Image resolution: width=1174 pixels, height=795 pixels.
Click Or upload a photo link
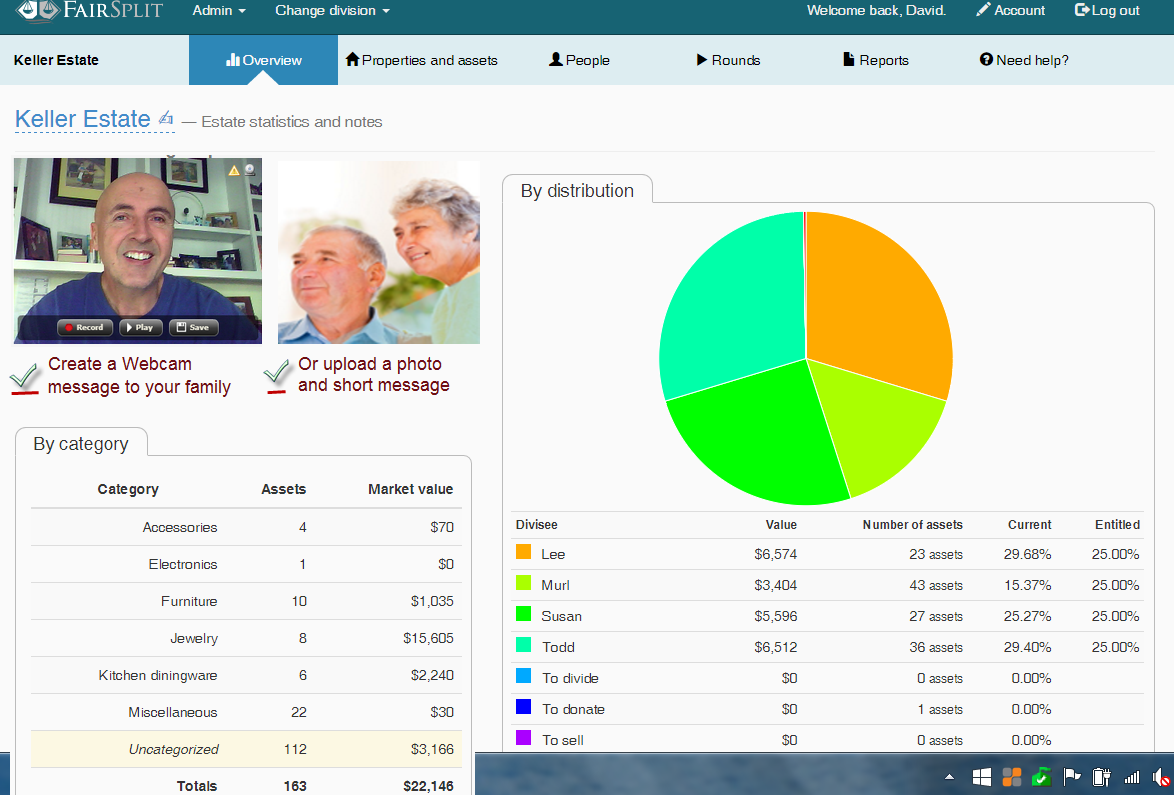point(374,374)
